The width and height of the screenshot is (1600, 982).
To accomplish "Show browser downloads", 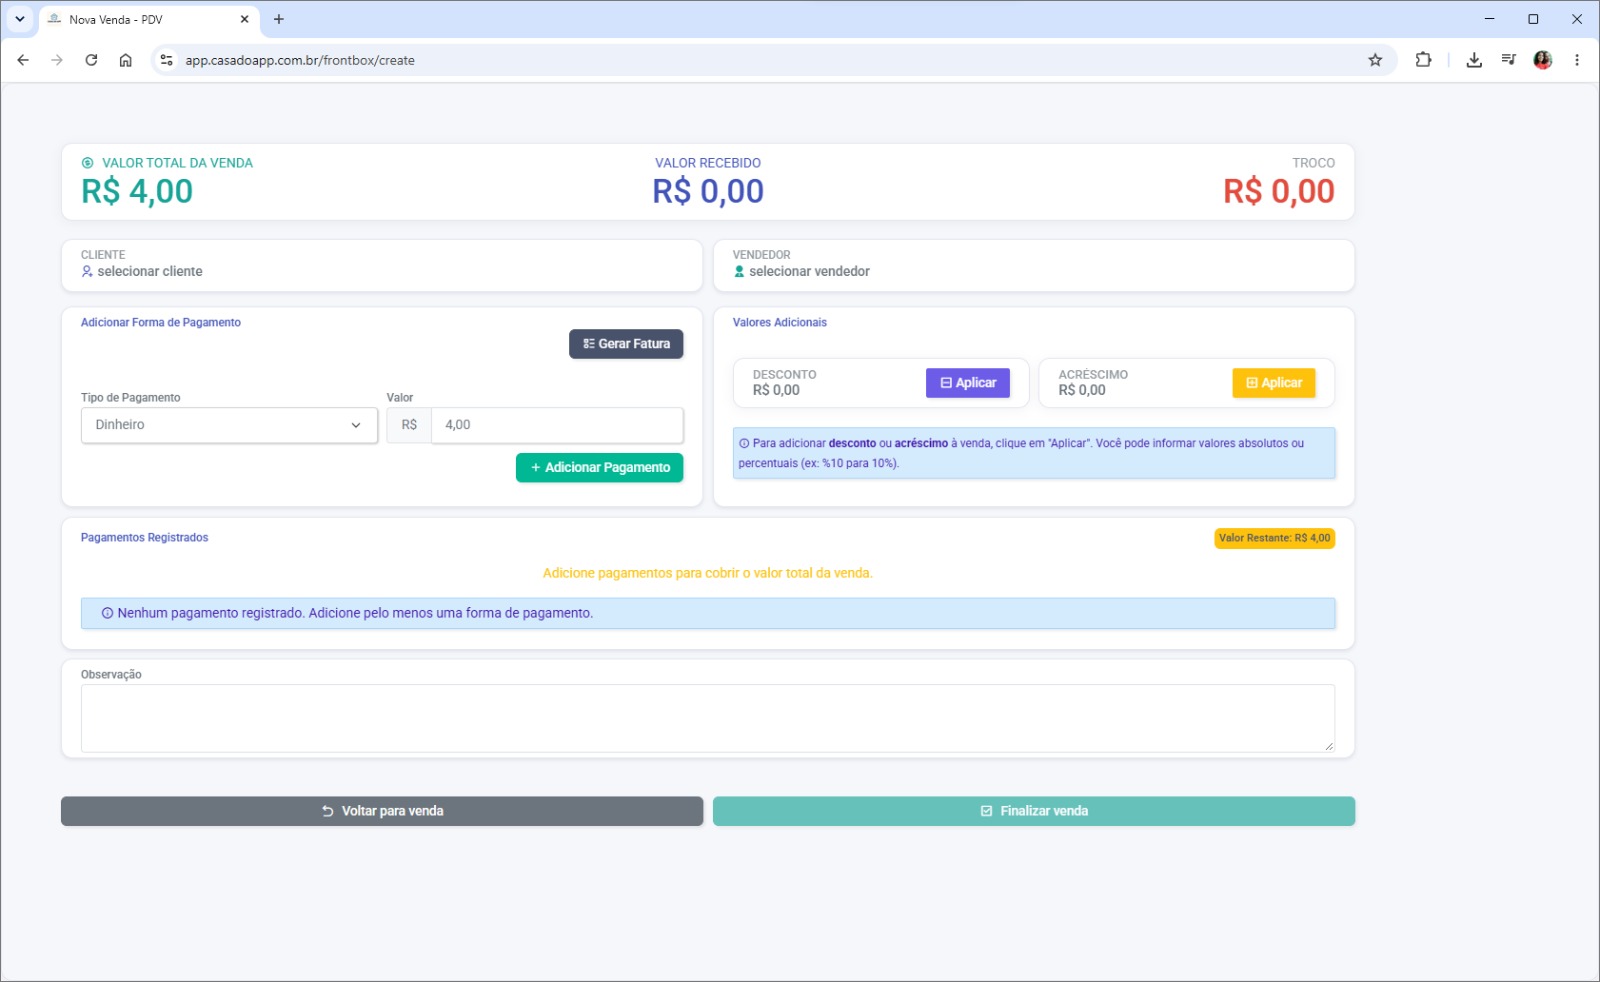I will [x=1474, y=60].
